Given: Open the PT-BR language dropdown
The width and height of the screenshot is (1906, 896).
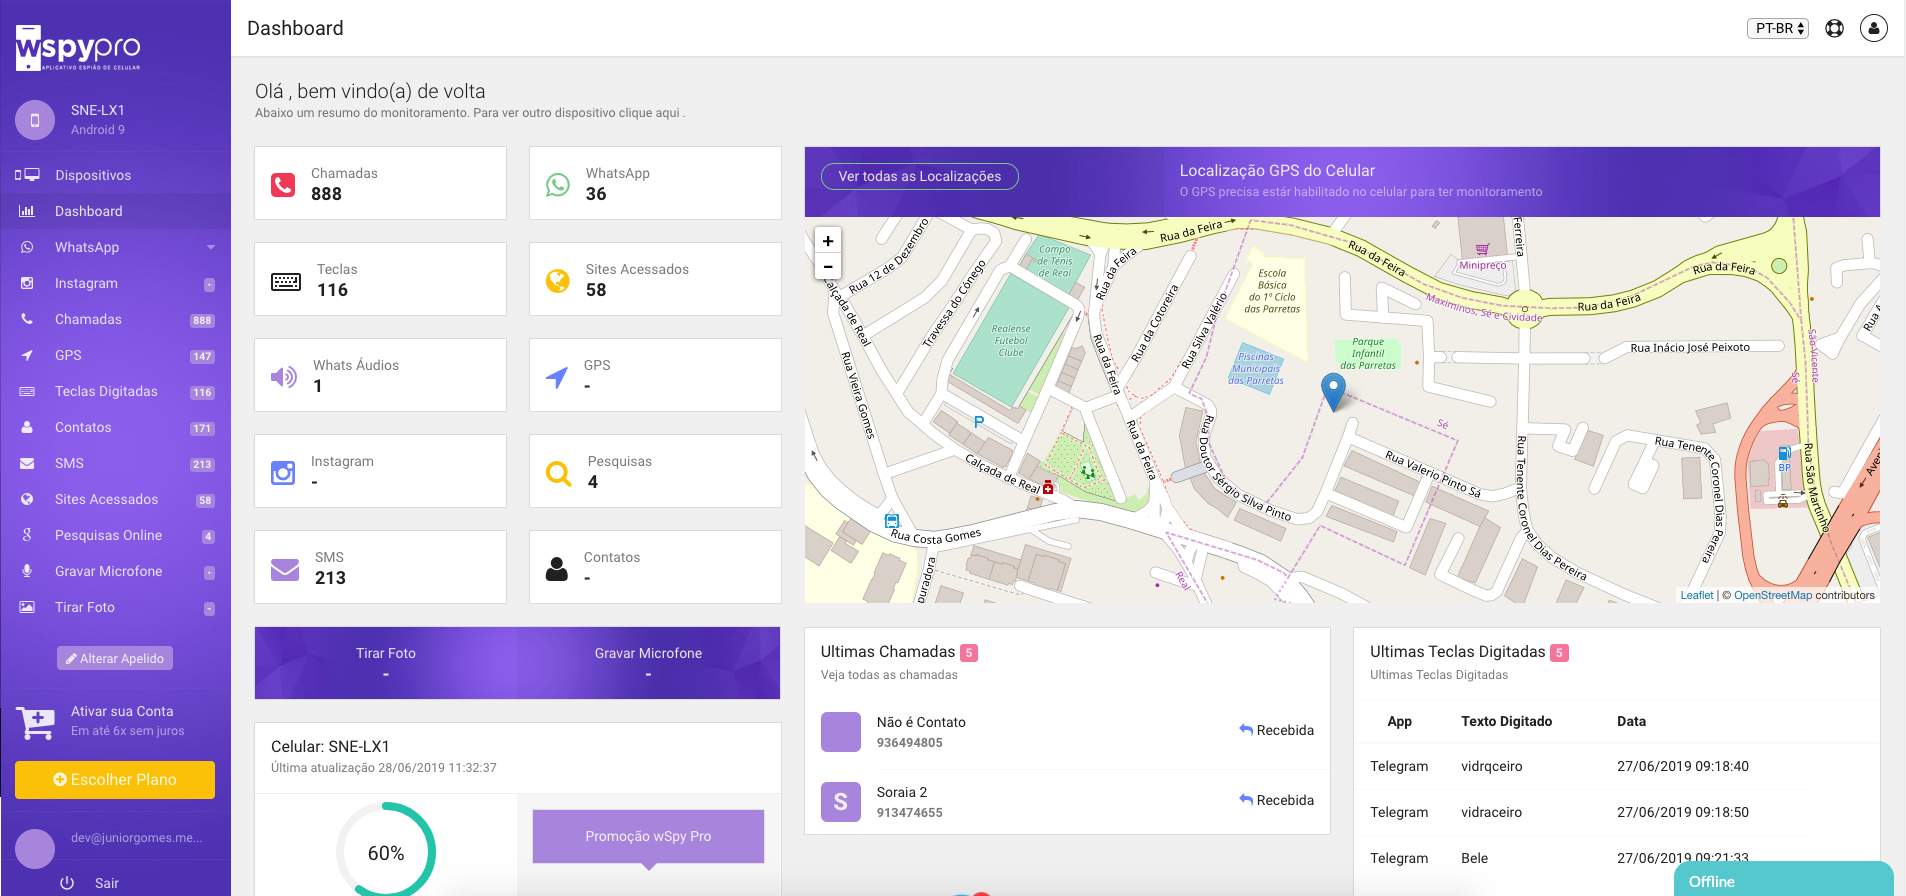Looking at the screenshot, I should (x=1778, y=29).
